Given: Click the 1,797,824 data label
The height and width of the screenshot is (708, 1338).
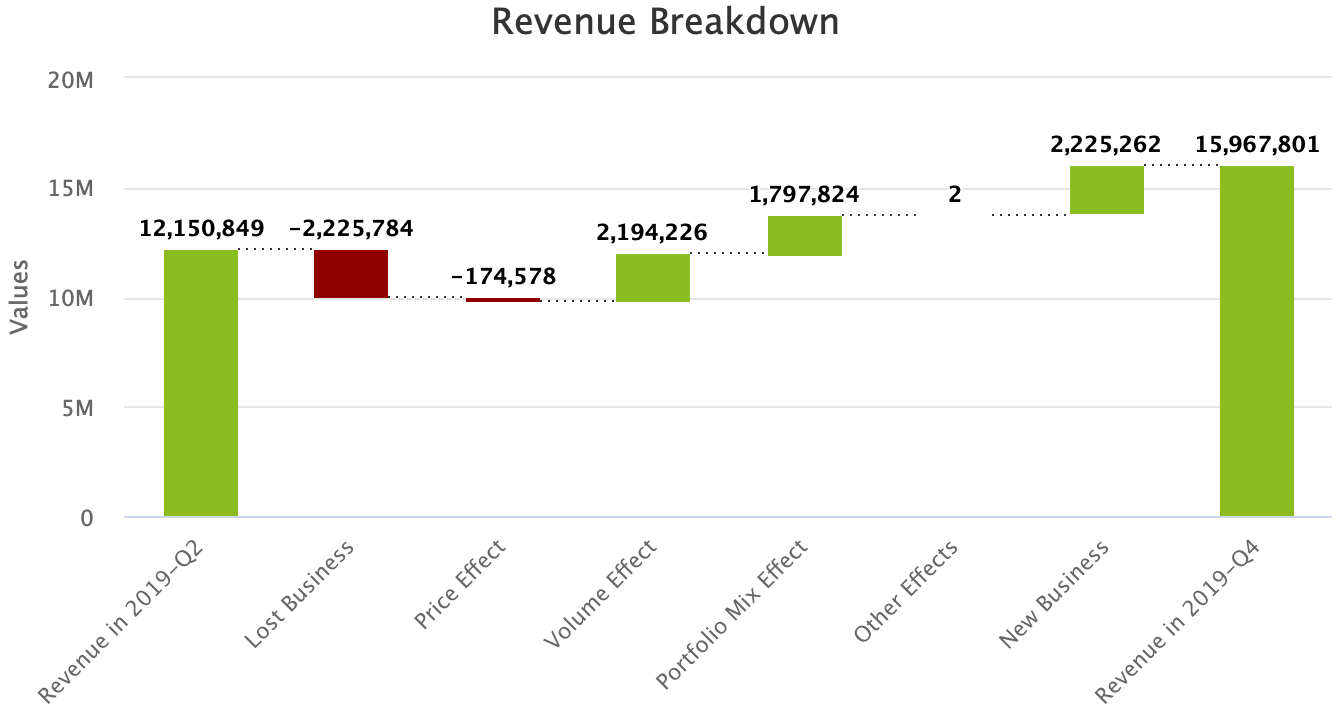Looking at the screenshot, I should [x=804, y=194].
